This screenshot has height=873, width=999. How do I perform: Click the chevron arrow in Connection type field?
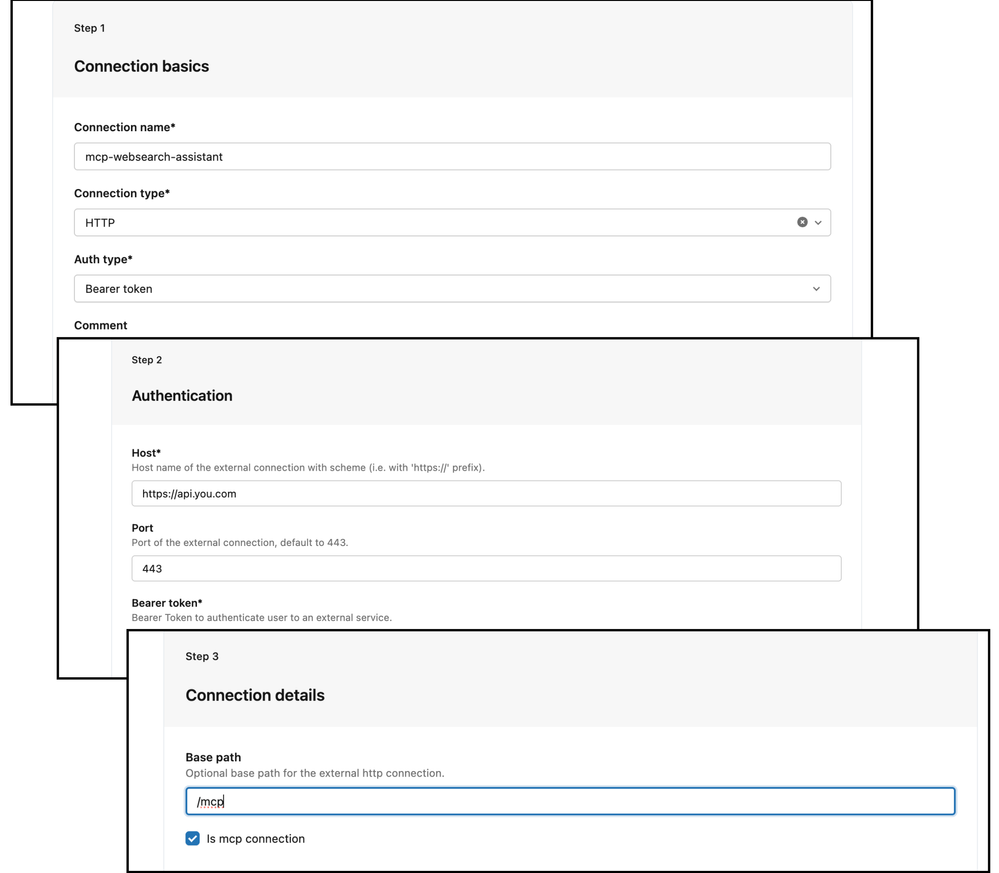pos(818,223)
